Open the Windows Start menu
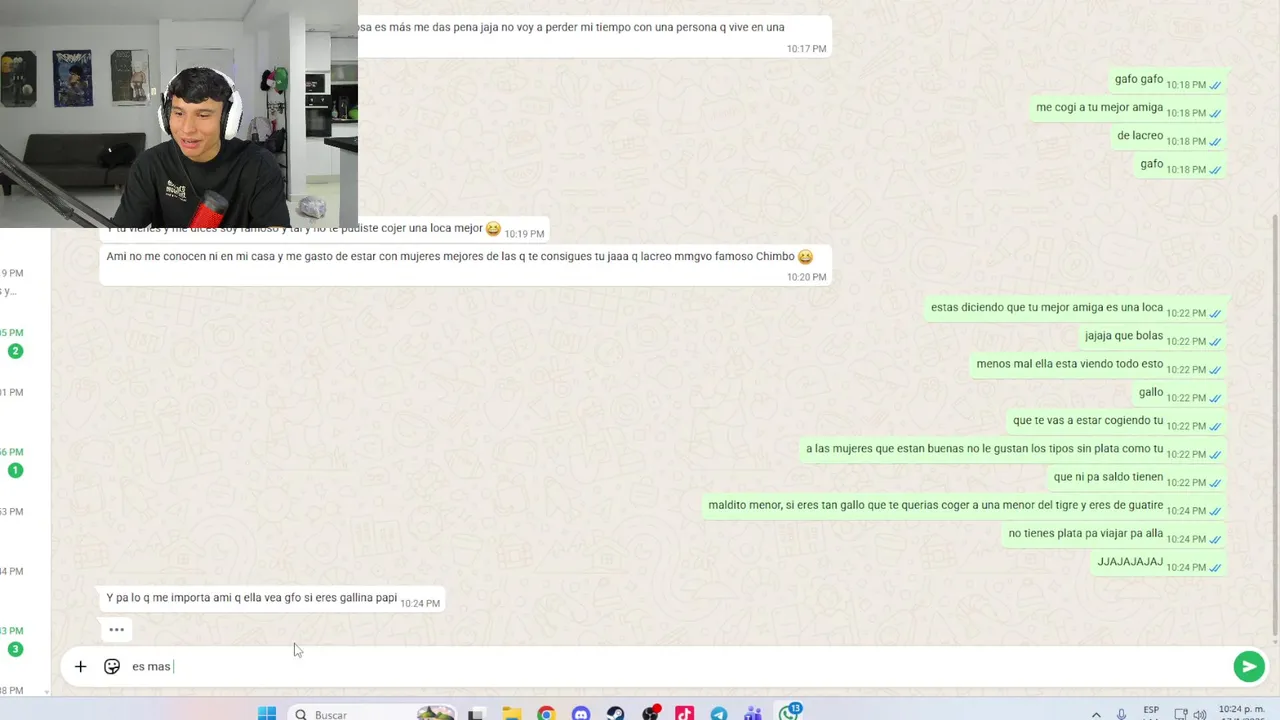The height and width of the screenshot is (720, 1280). pos(267,714)
